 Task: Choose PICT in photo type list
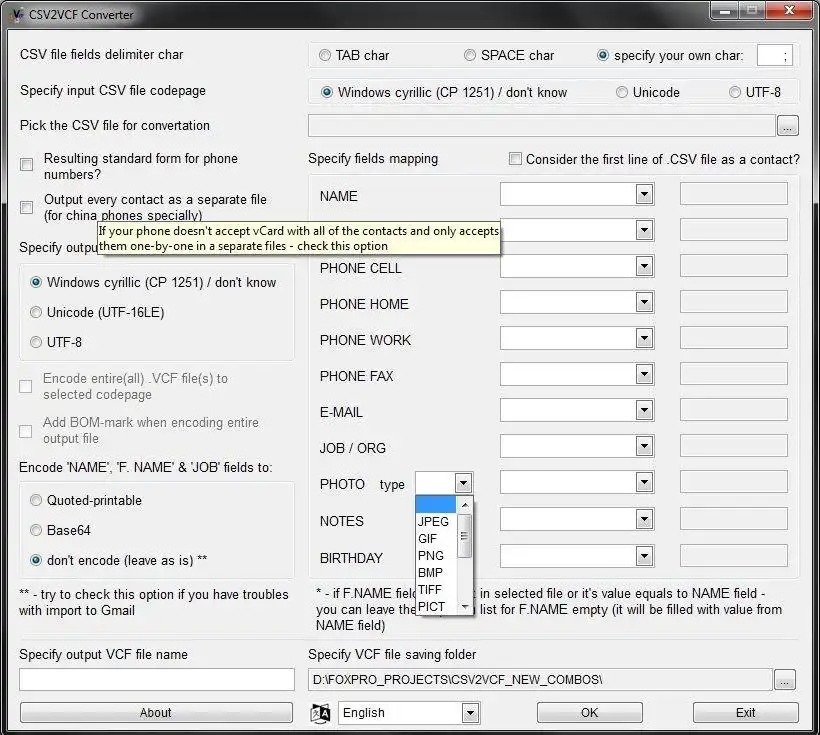(436, 607)
